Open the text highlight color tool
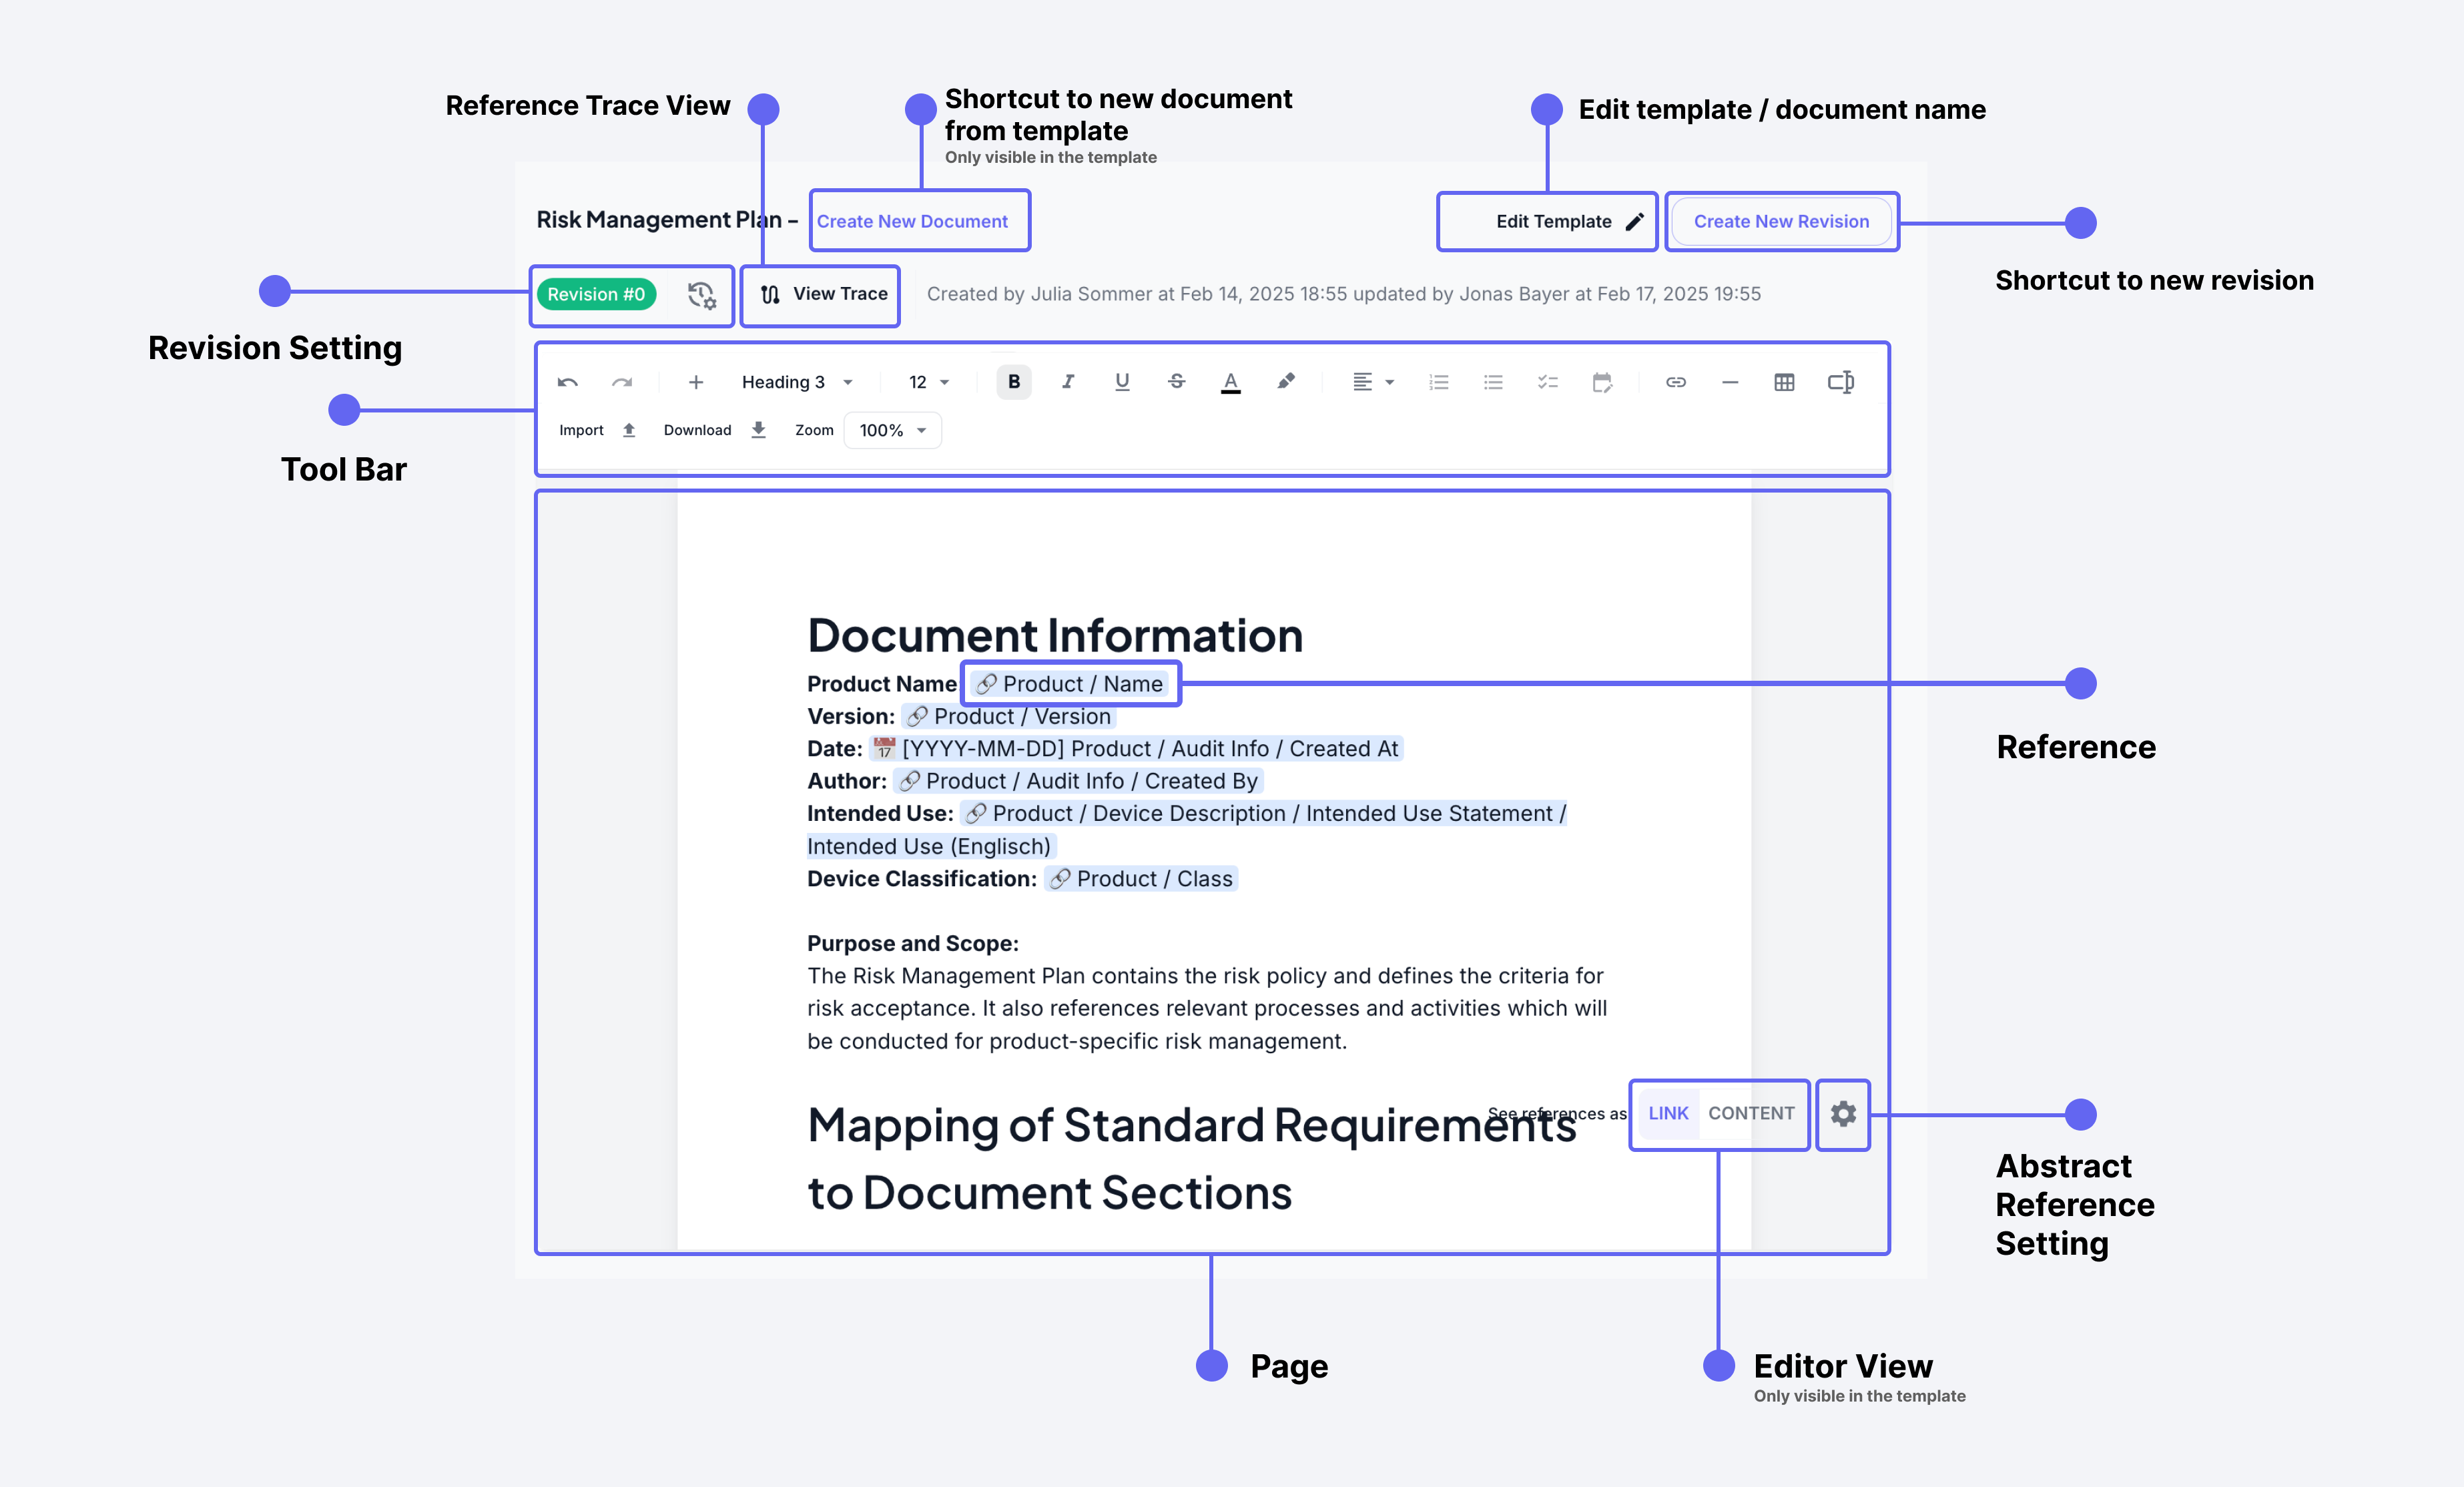This screenshot has width=2464, height=1487. click(1286, 381)
